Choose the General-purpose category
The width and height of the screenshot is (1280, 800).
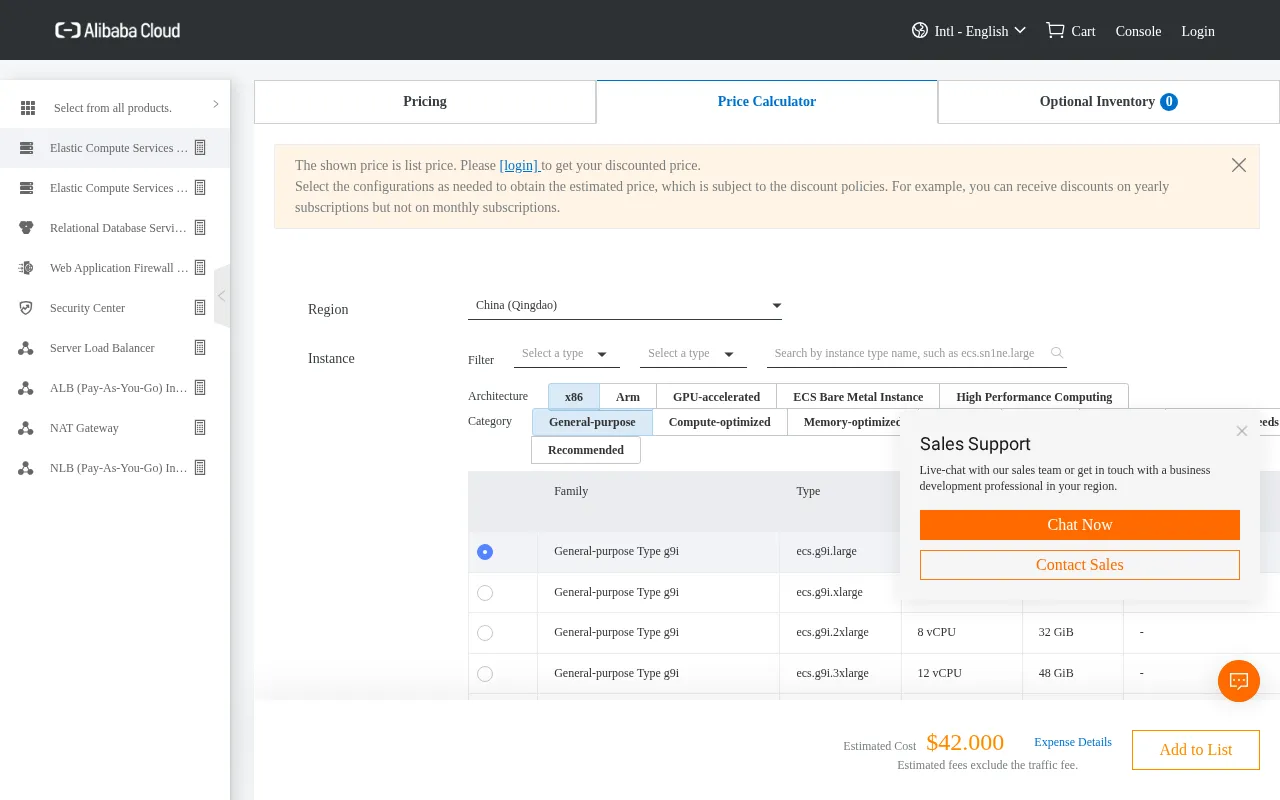coord(592,423)
